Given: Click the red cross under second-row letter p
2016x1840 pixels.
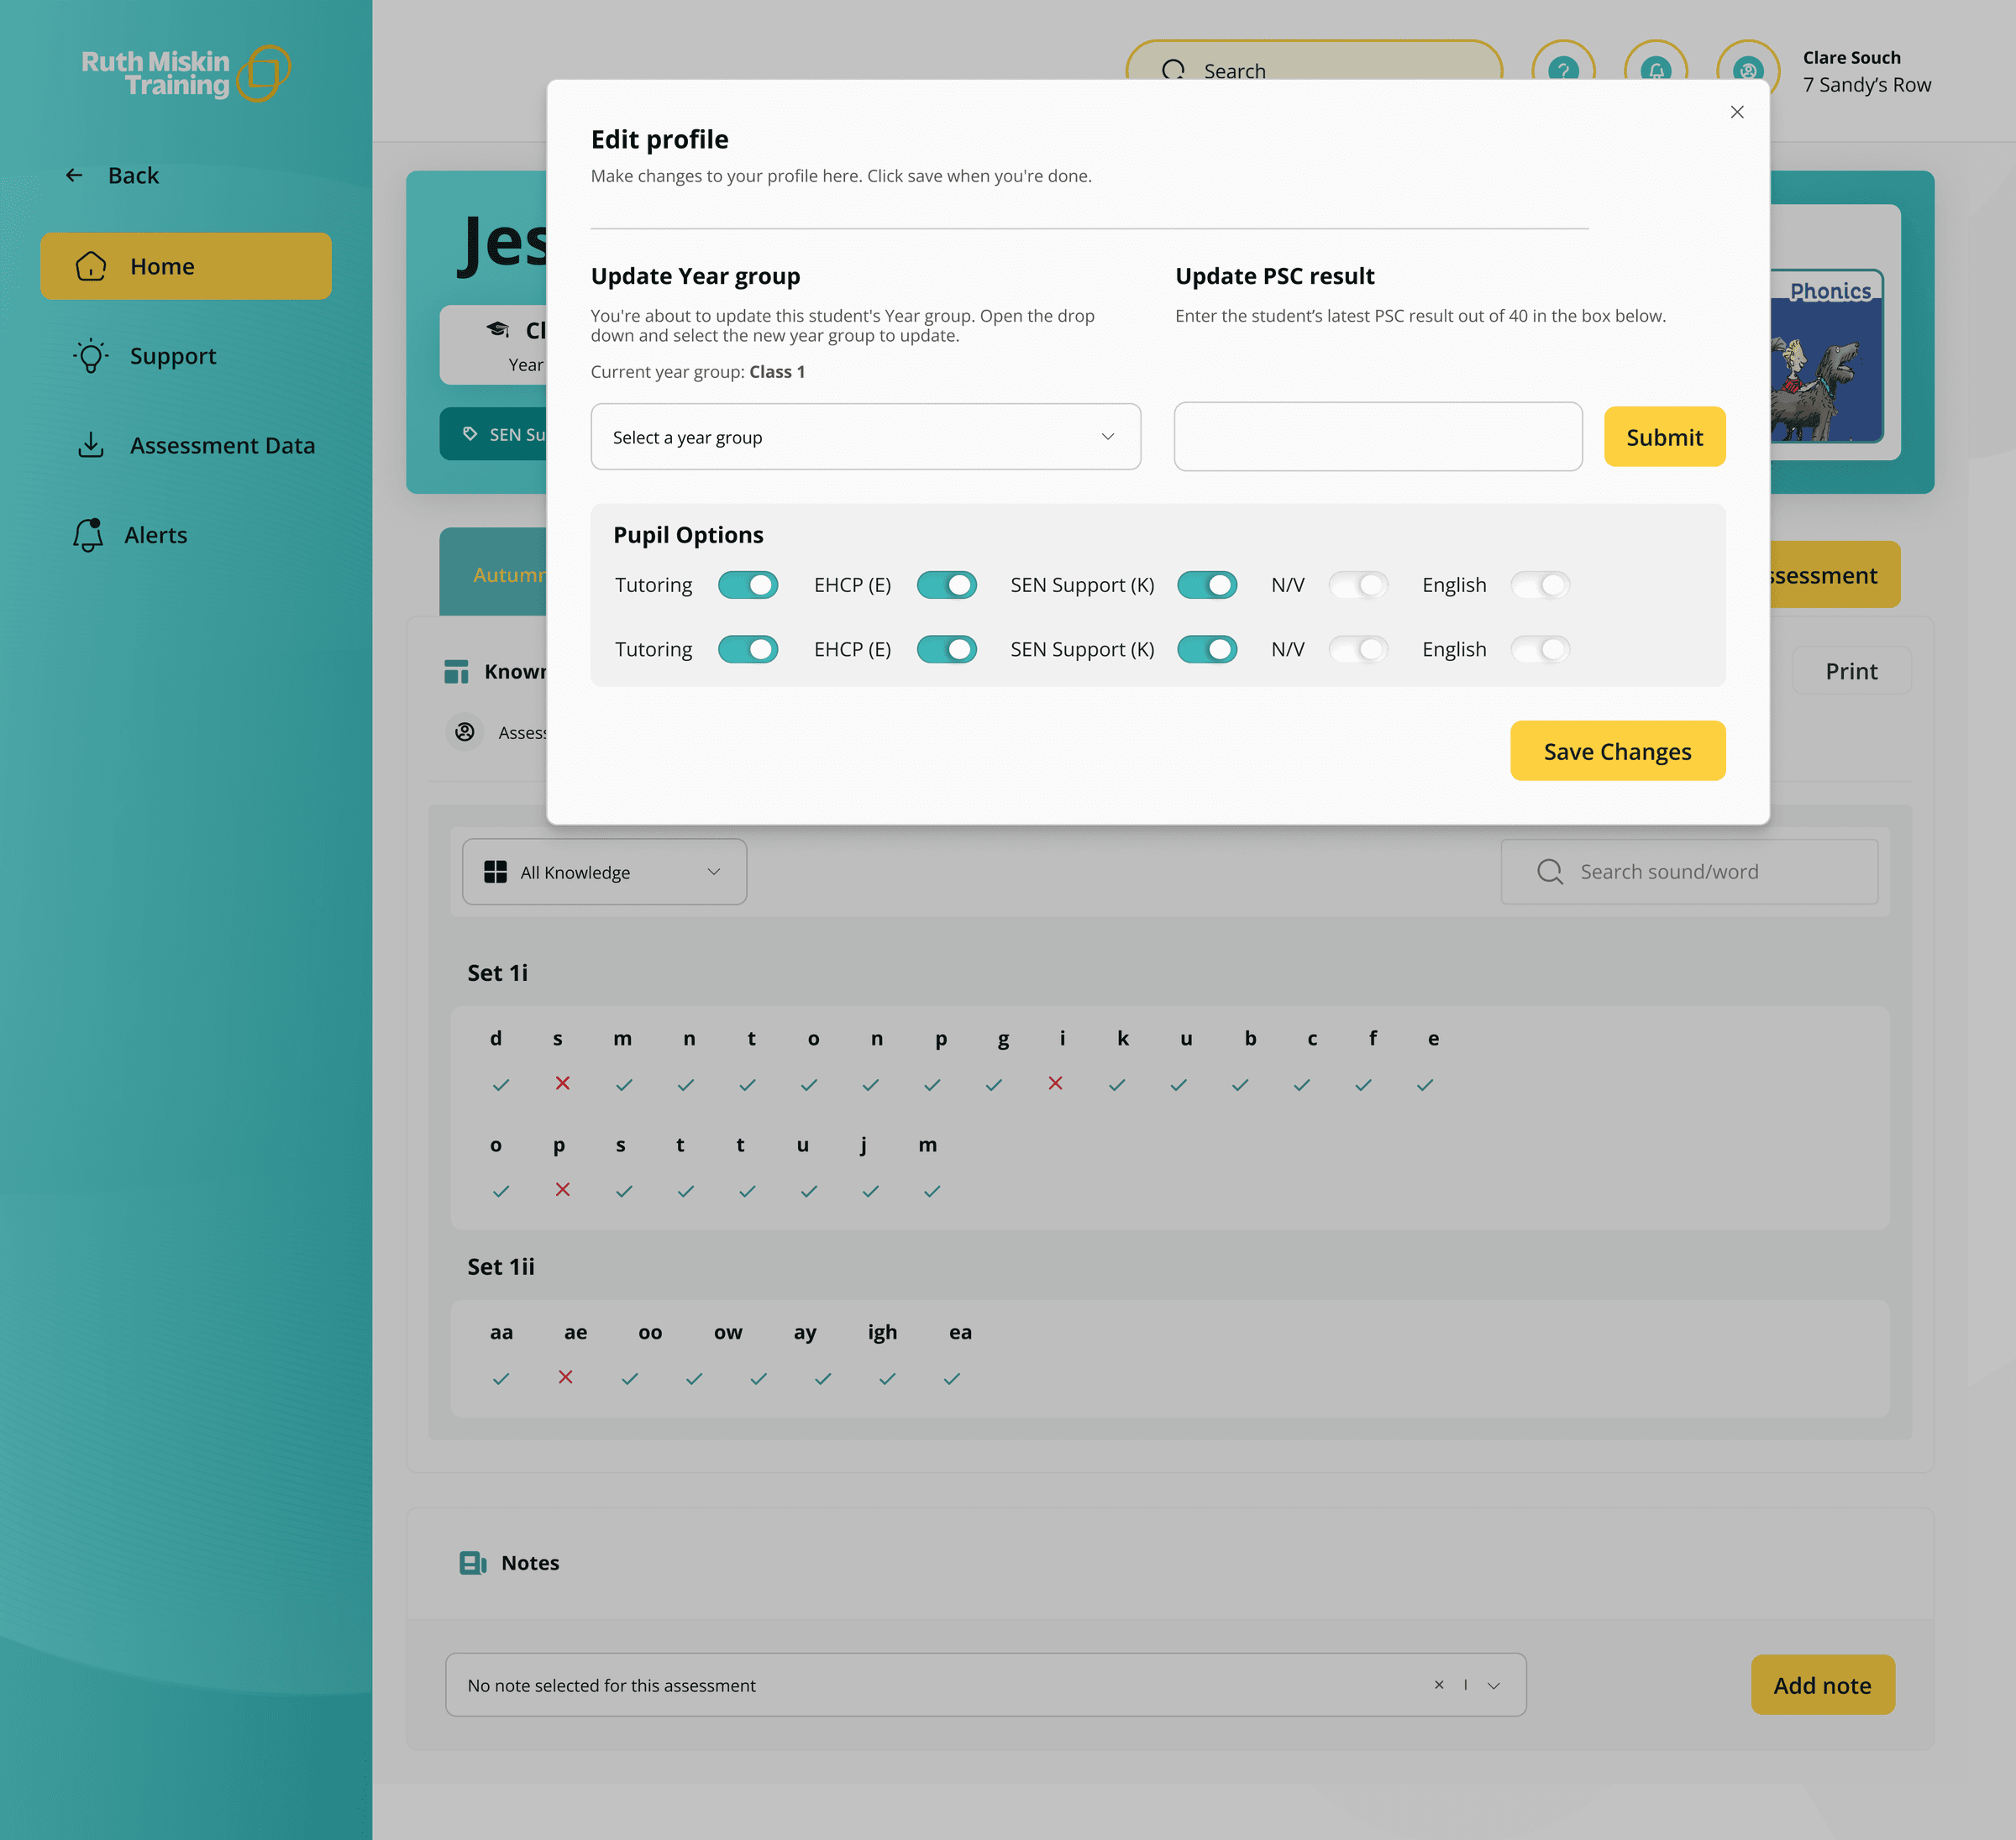Looking at the screenshot, I should coord(563,1189).
